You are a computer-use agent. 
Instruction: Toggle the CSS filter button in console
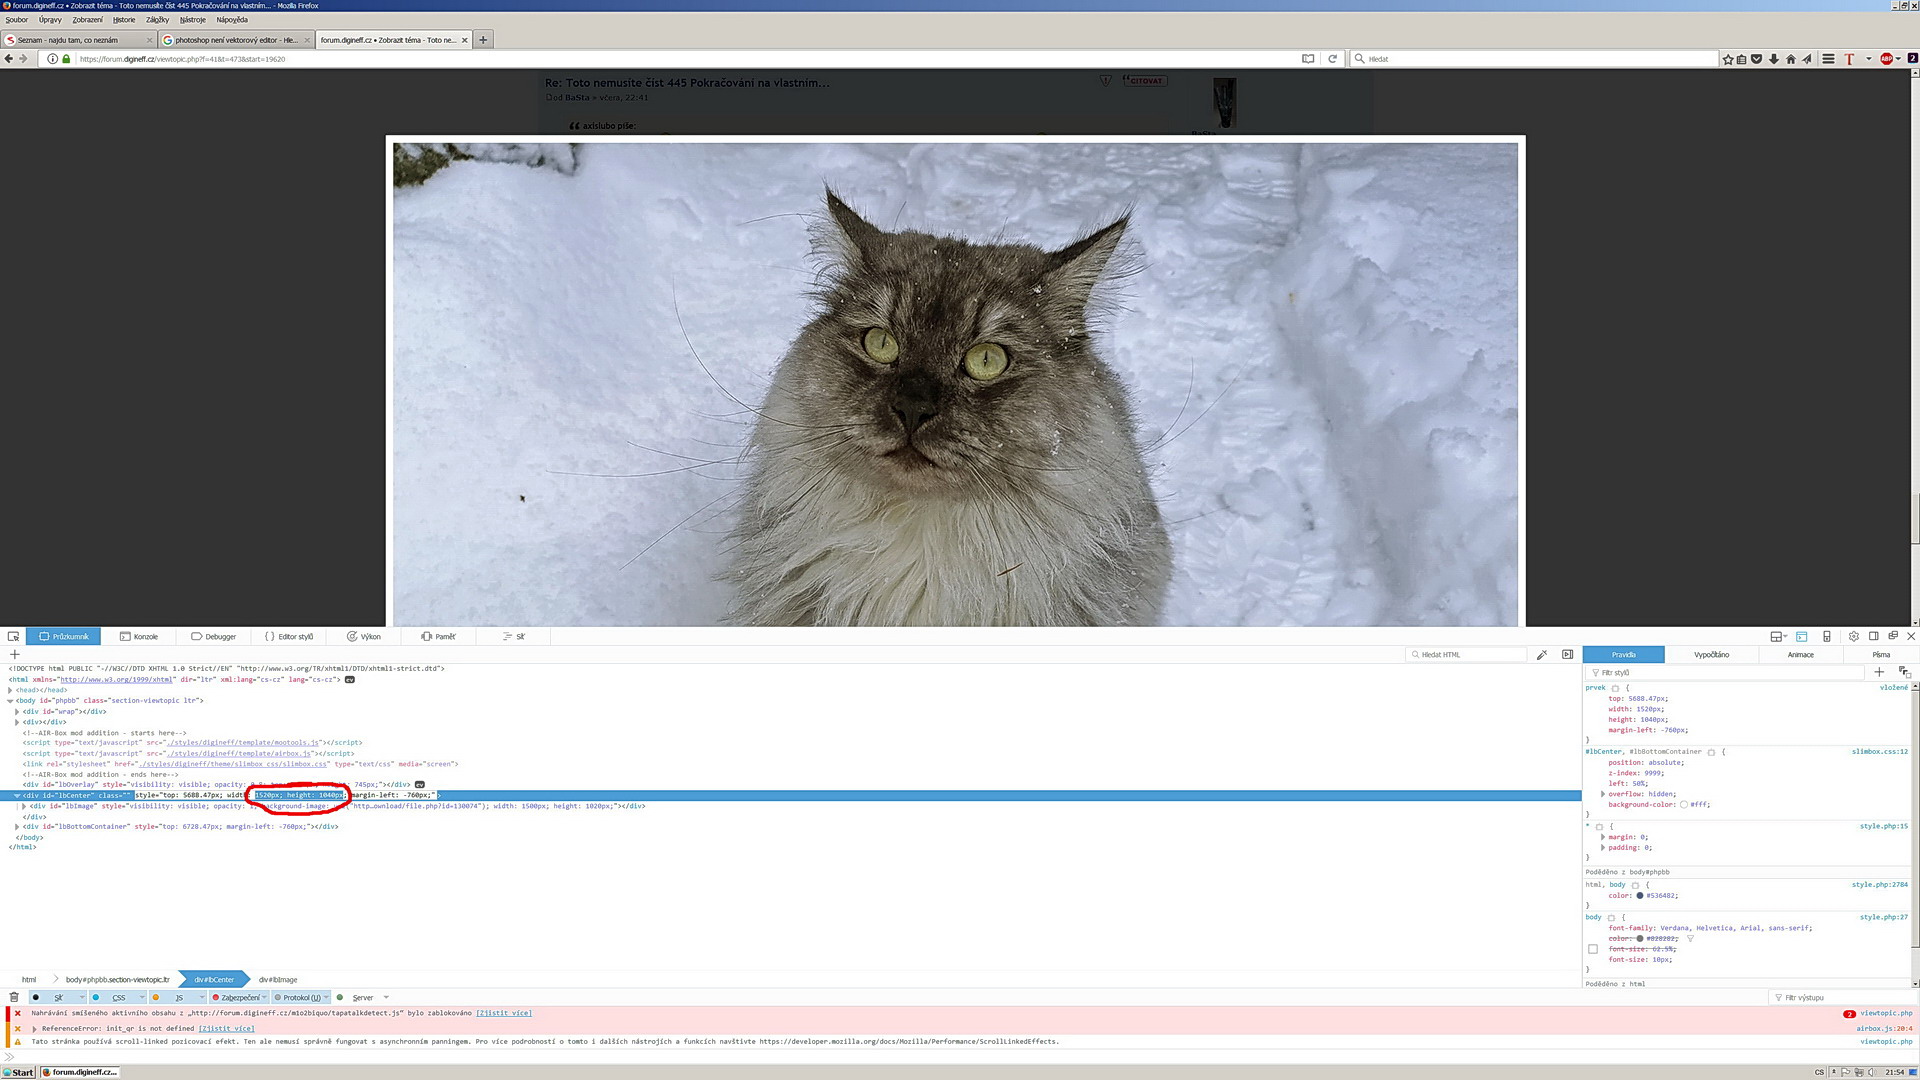coord(118,997)
